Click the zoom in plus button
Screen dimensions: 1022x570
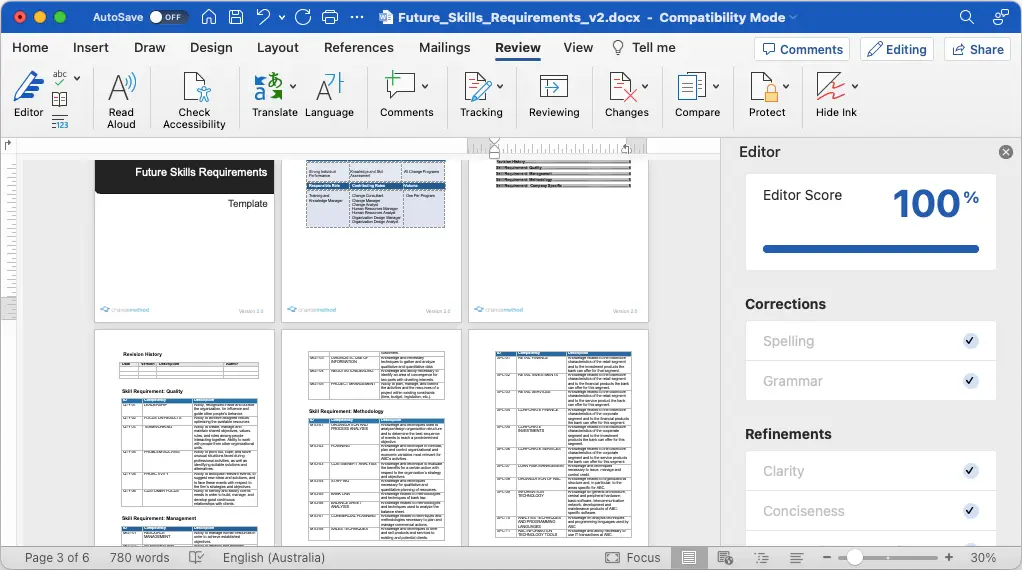949,558
